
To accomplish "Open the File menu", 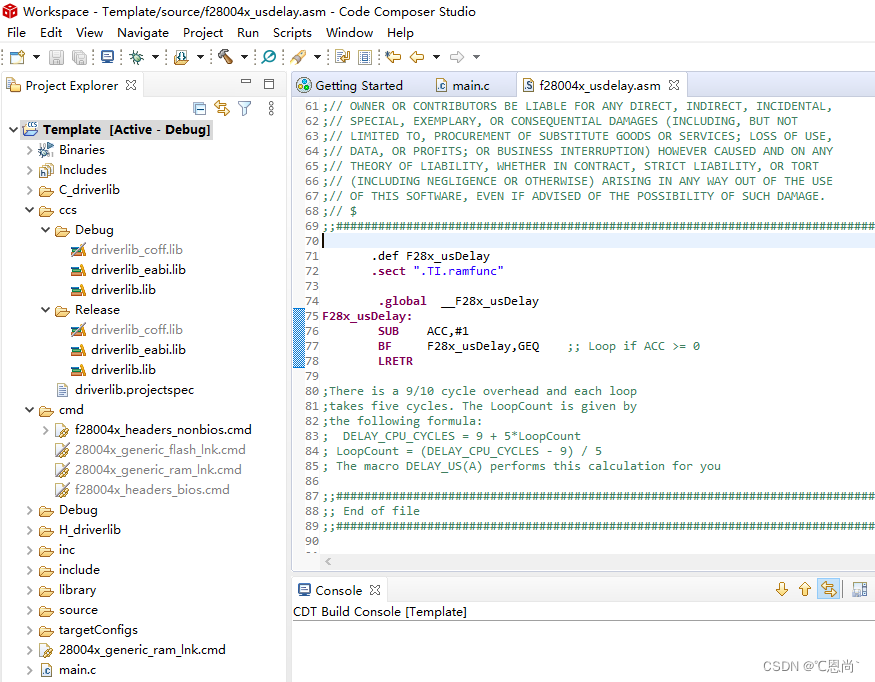I will 16,33.
